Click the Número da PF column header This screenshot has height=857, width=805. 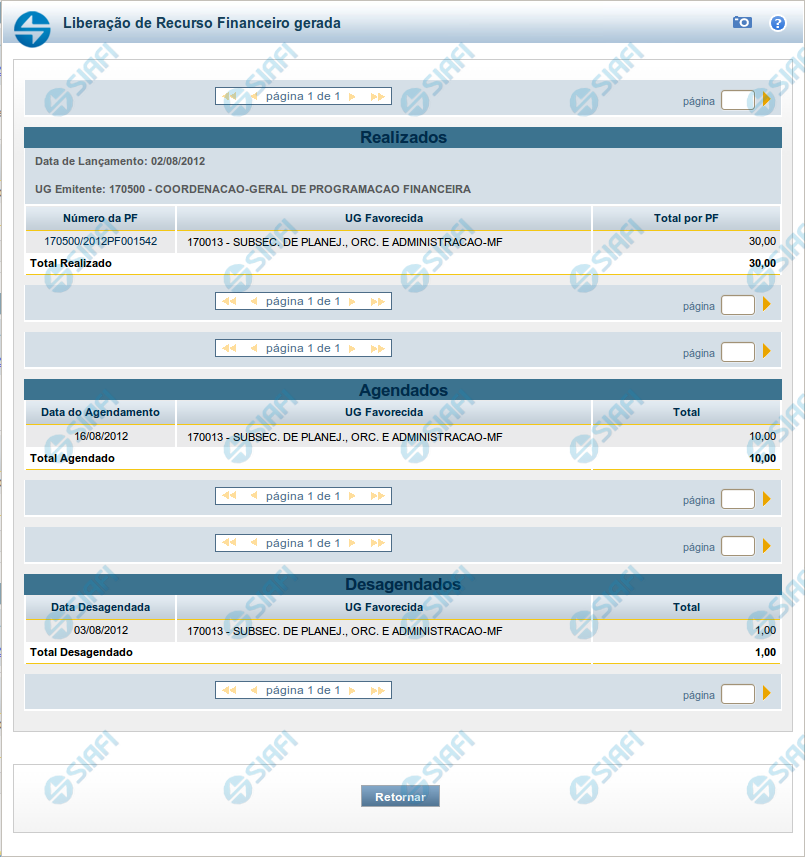point(101,218)
